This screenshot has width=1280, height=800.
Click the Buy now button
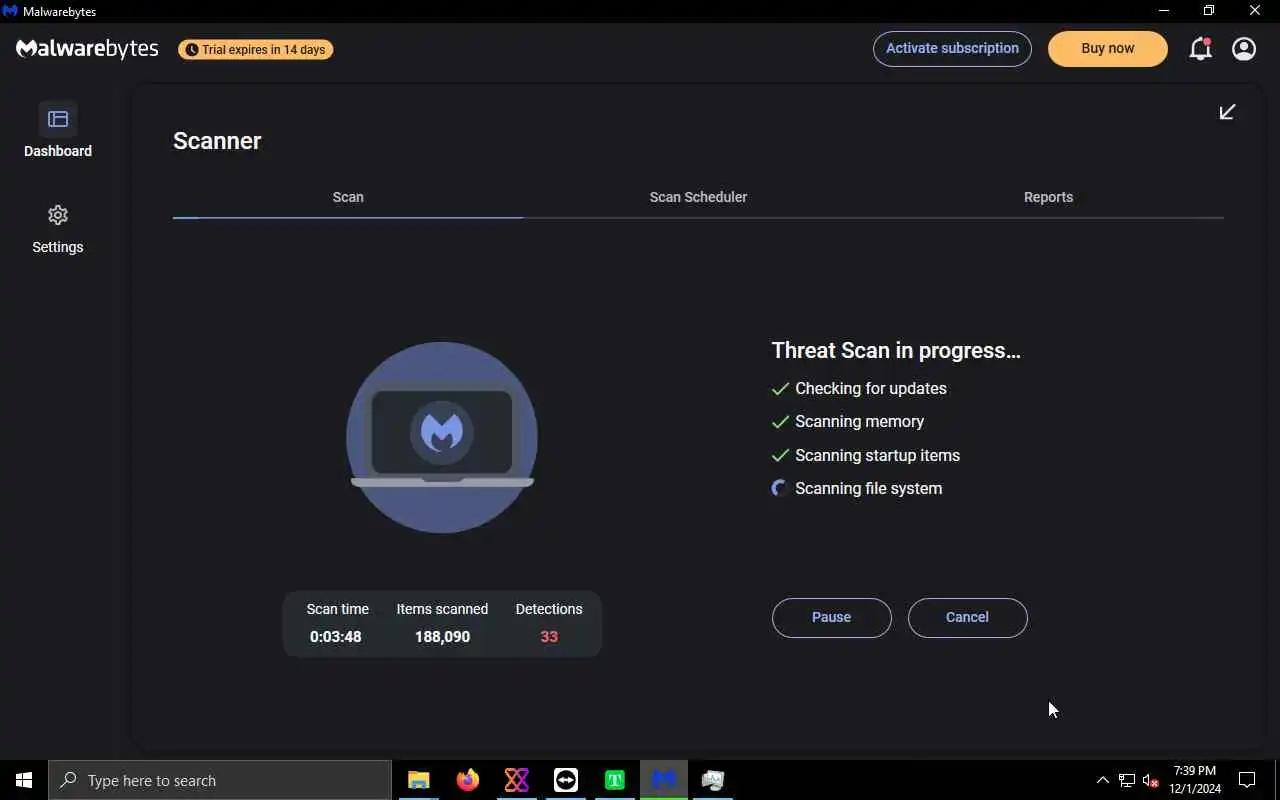coord(1107,49)
